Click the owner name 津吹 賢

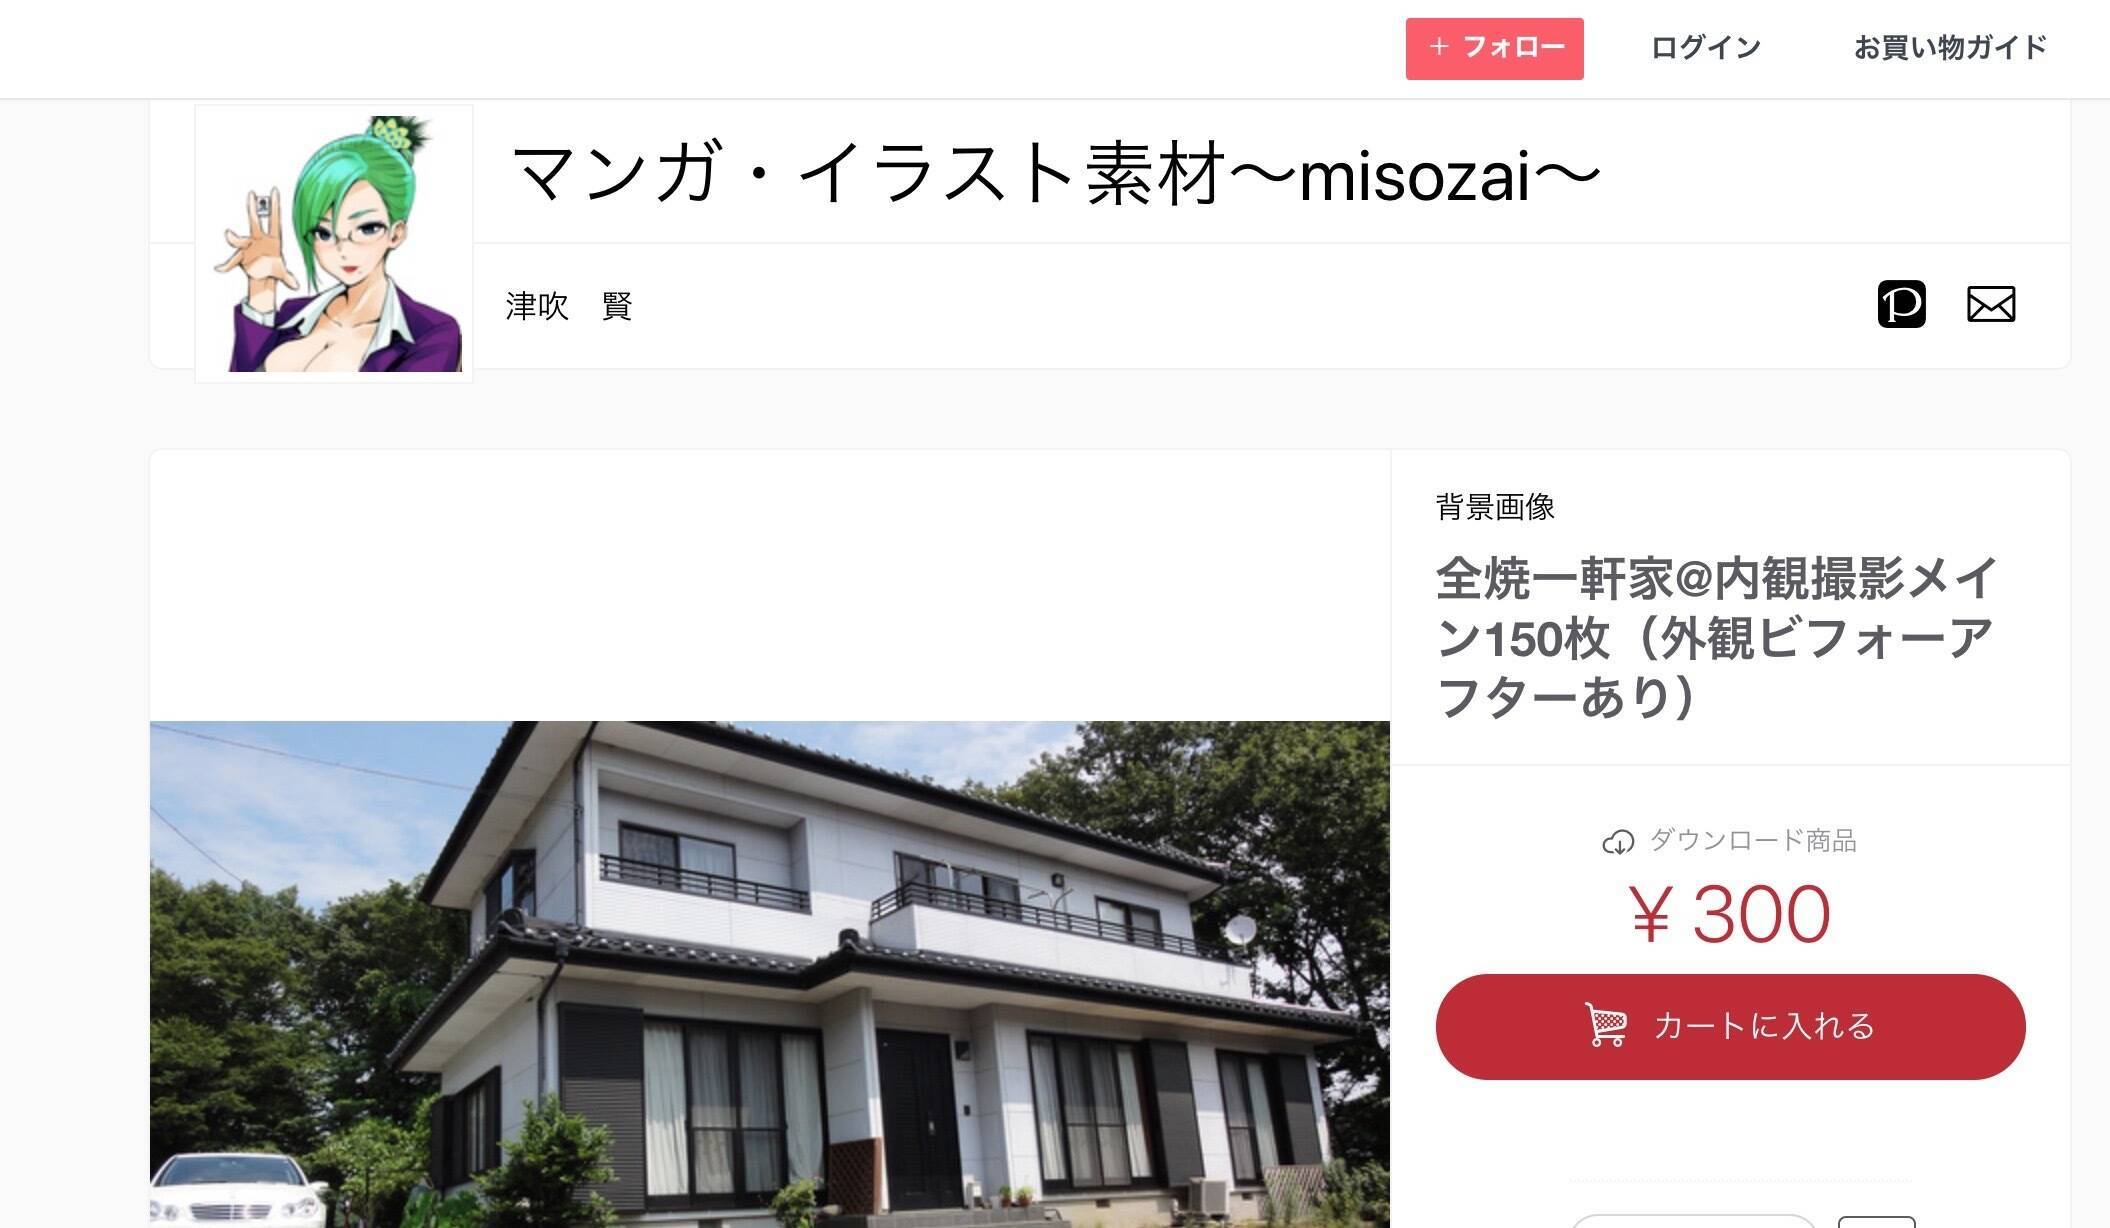(x=569, y=305)
